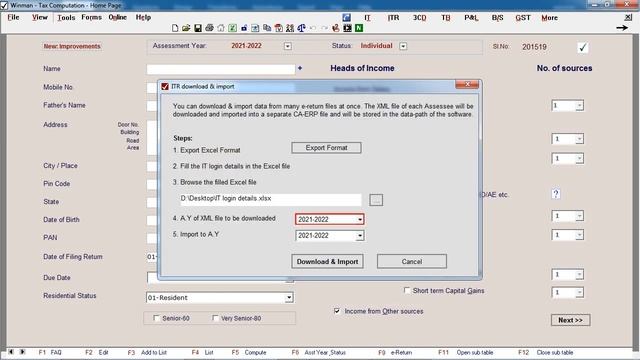Open the Online menu
This screenshot has height=360, width=640.
tap(118, 17)
